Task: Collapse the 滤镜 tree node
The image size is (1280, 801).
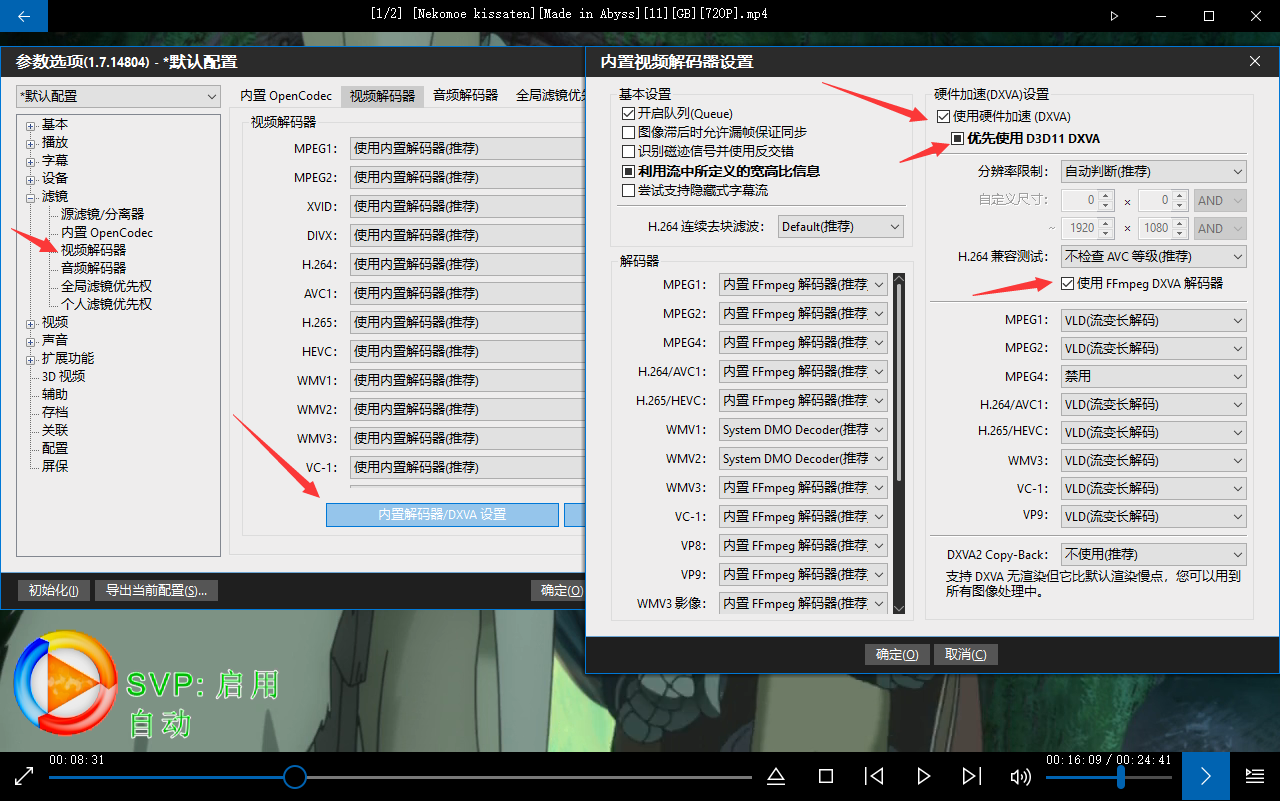Action: [31, 197]
